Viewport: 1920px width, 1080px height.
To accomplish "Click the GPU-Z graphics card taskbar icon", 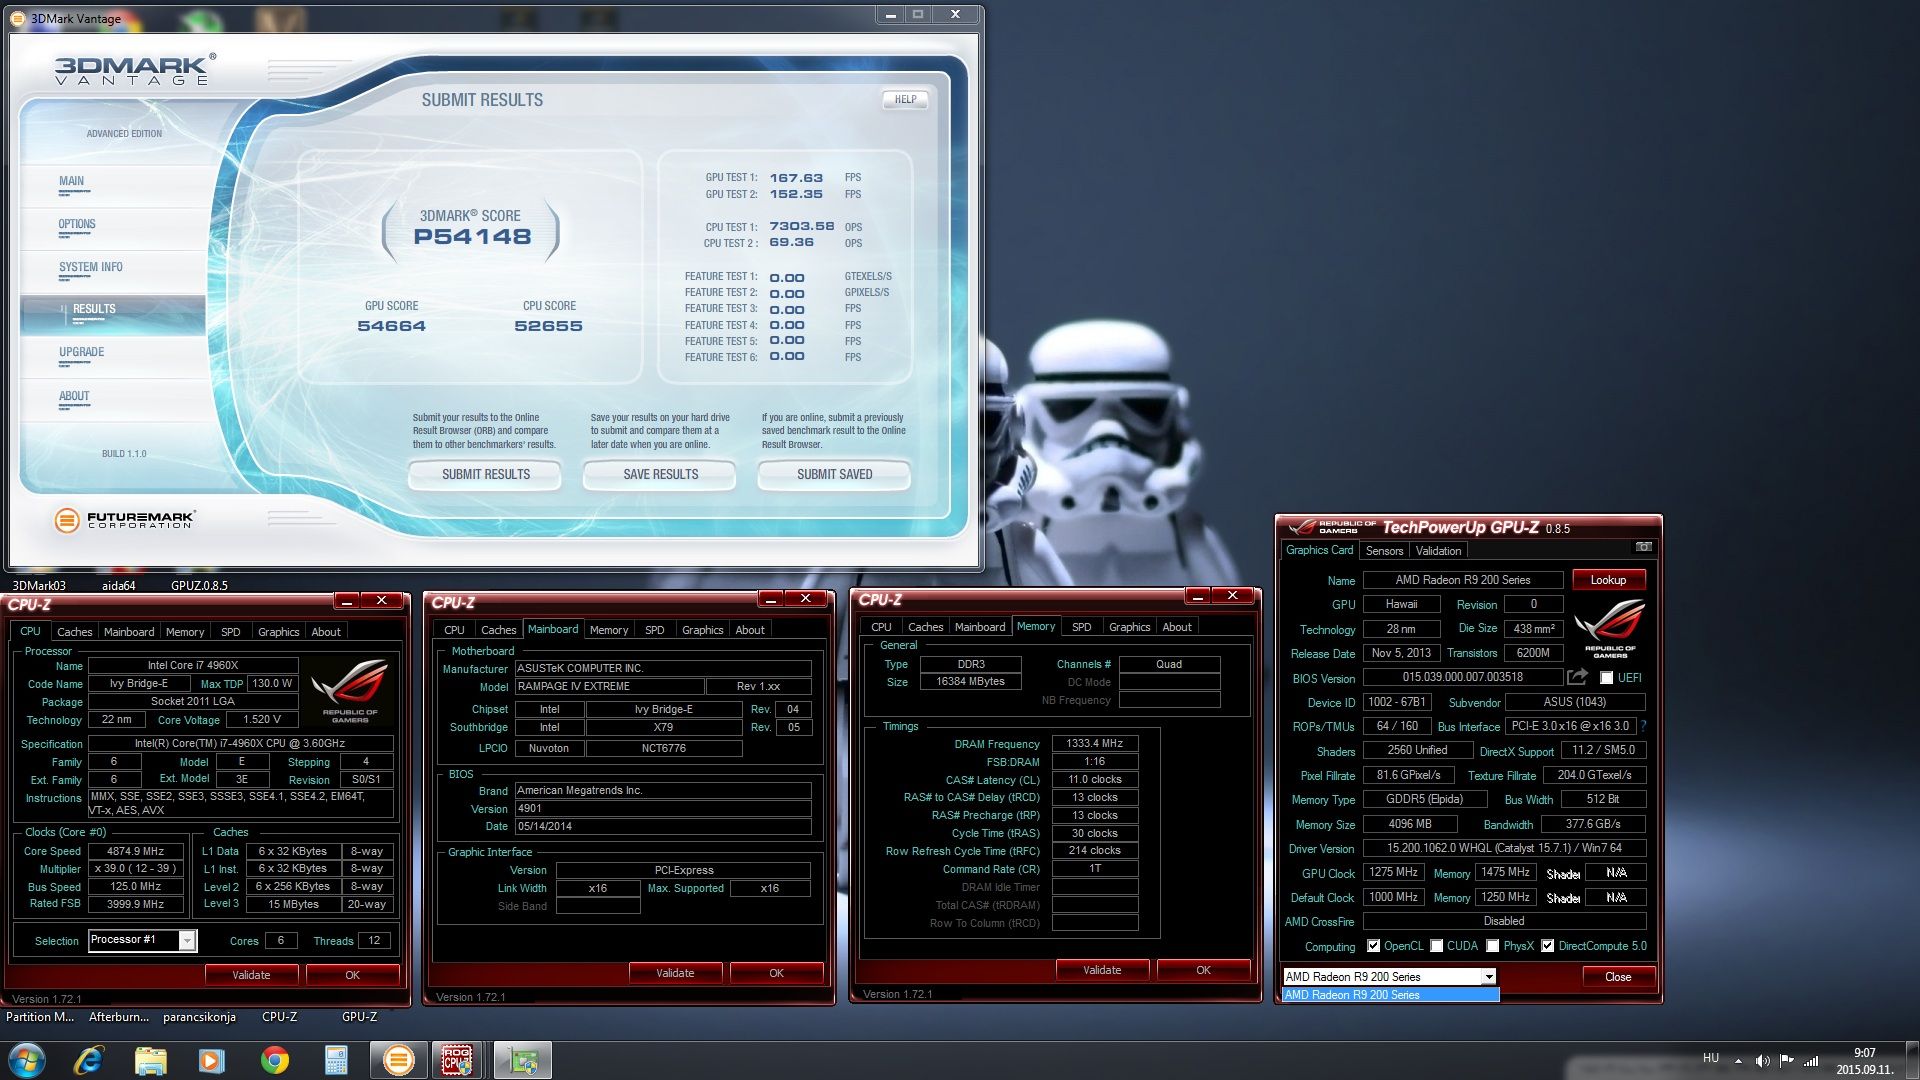I will 522,1060.
